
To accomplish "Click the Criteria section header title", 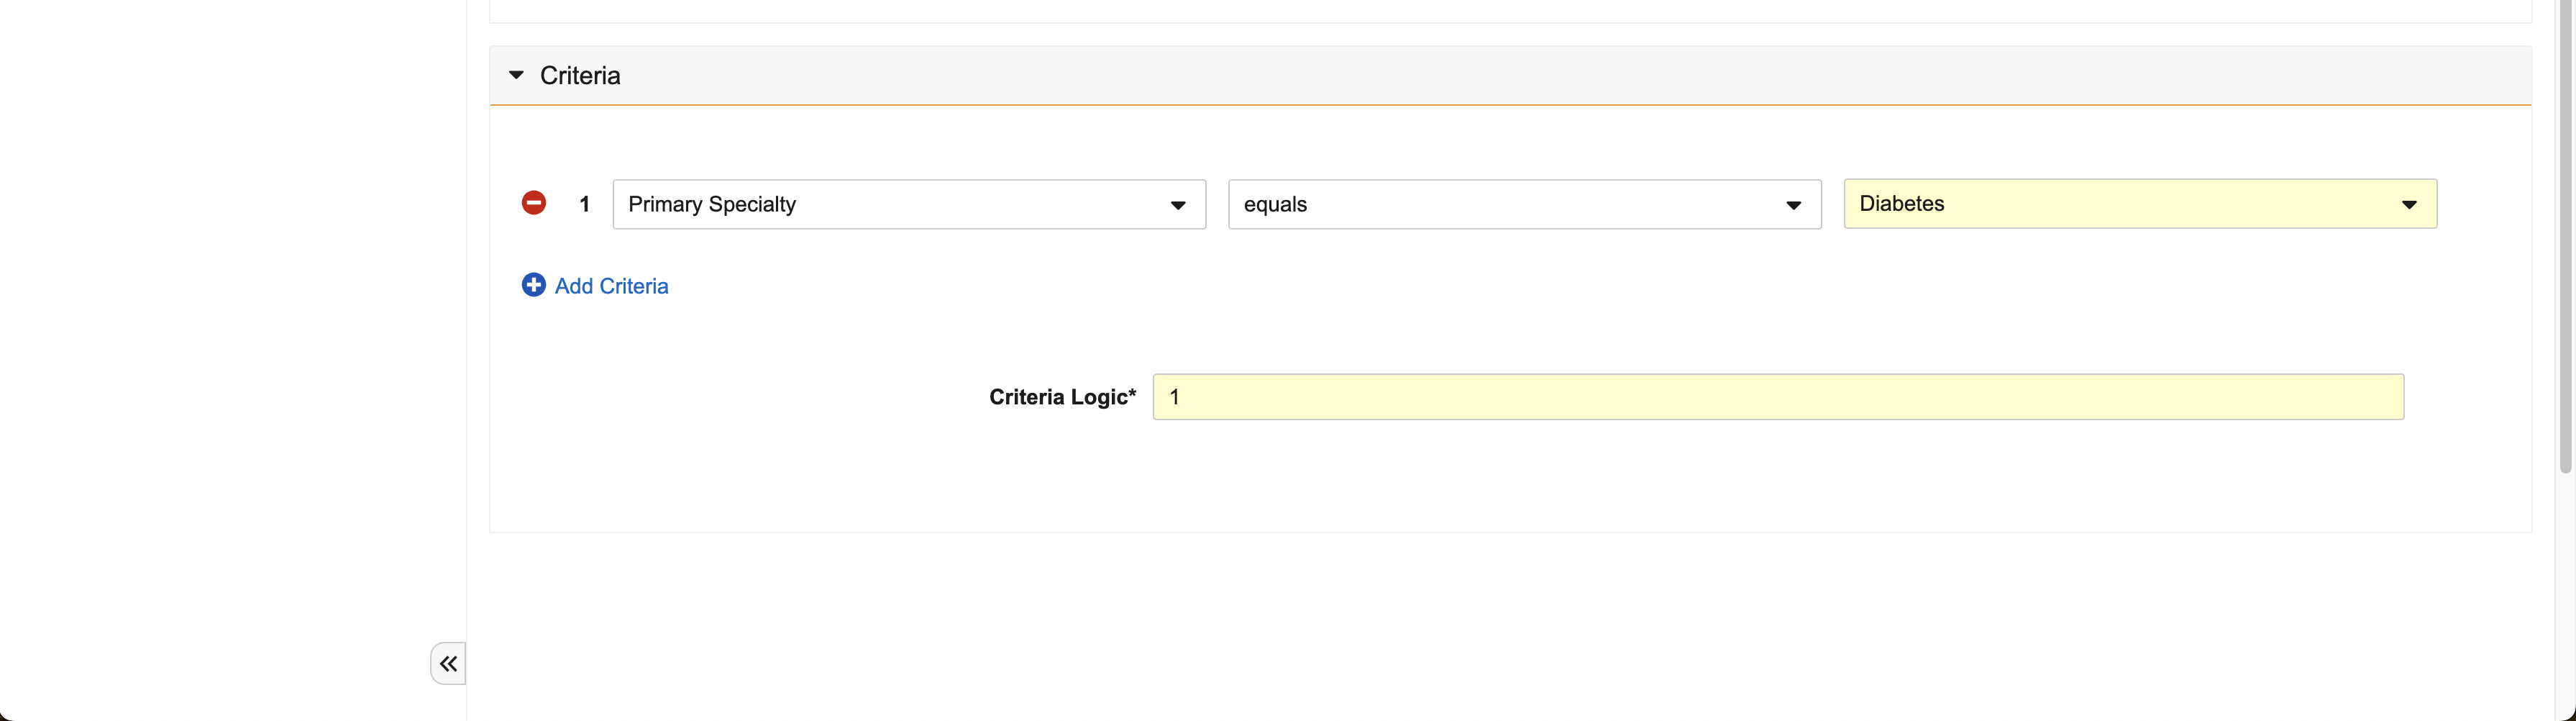I will coord(580,76).
